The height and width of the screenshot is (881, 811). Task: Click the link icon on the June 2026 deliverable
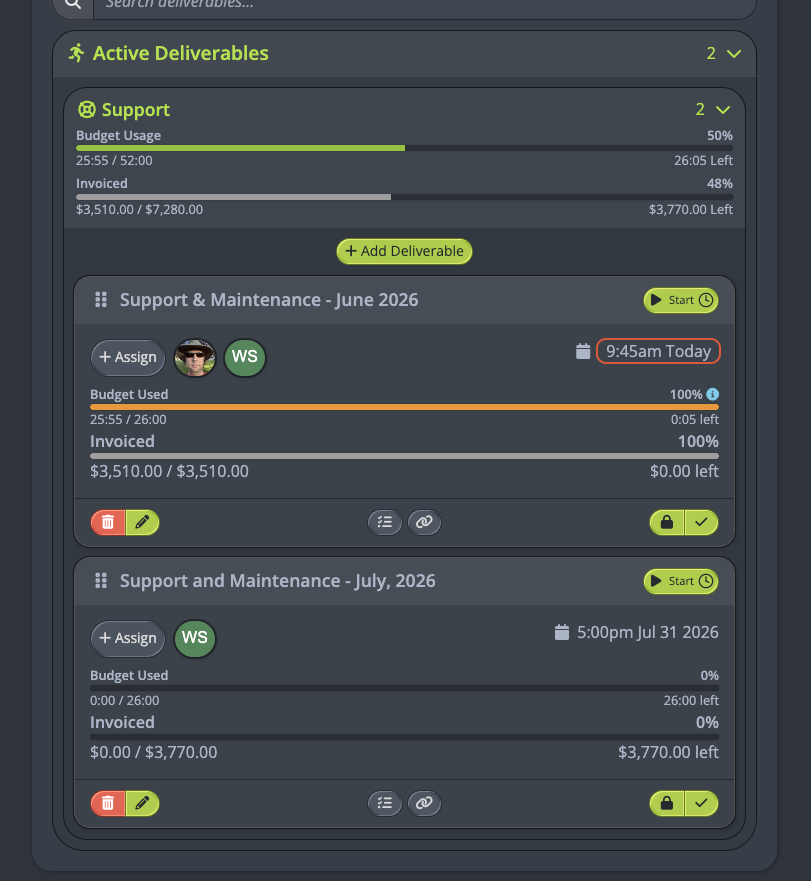[x=424, y=523]
